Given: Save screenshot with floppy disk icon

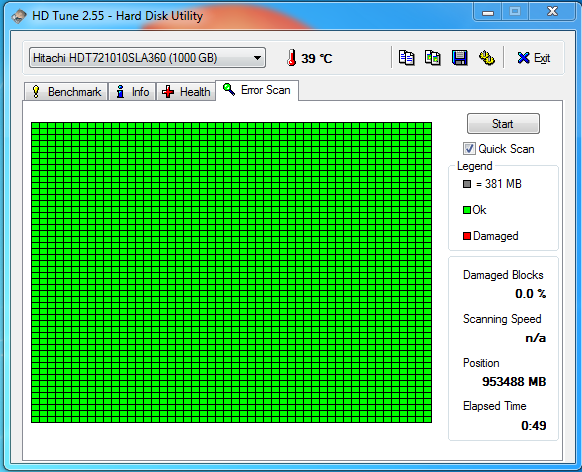Looking at the screenshot, I should 460,58.
